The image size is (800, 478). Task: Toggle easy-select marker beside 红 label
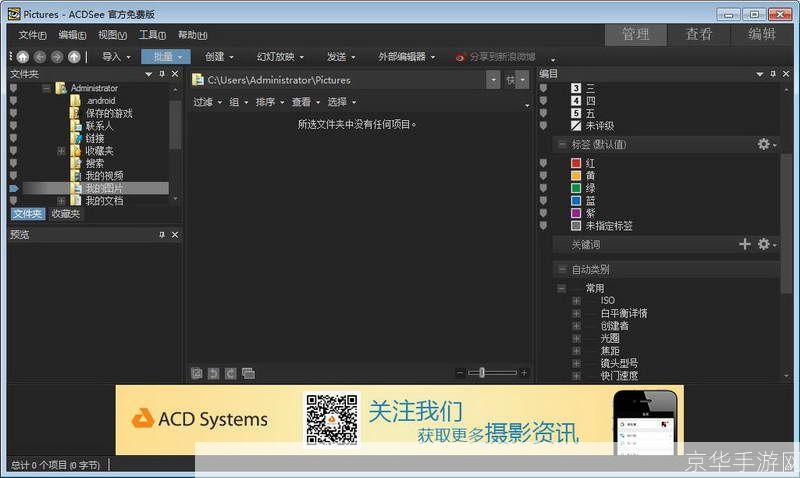point(543,163)
